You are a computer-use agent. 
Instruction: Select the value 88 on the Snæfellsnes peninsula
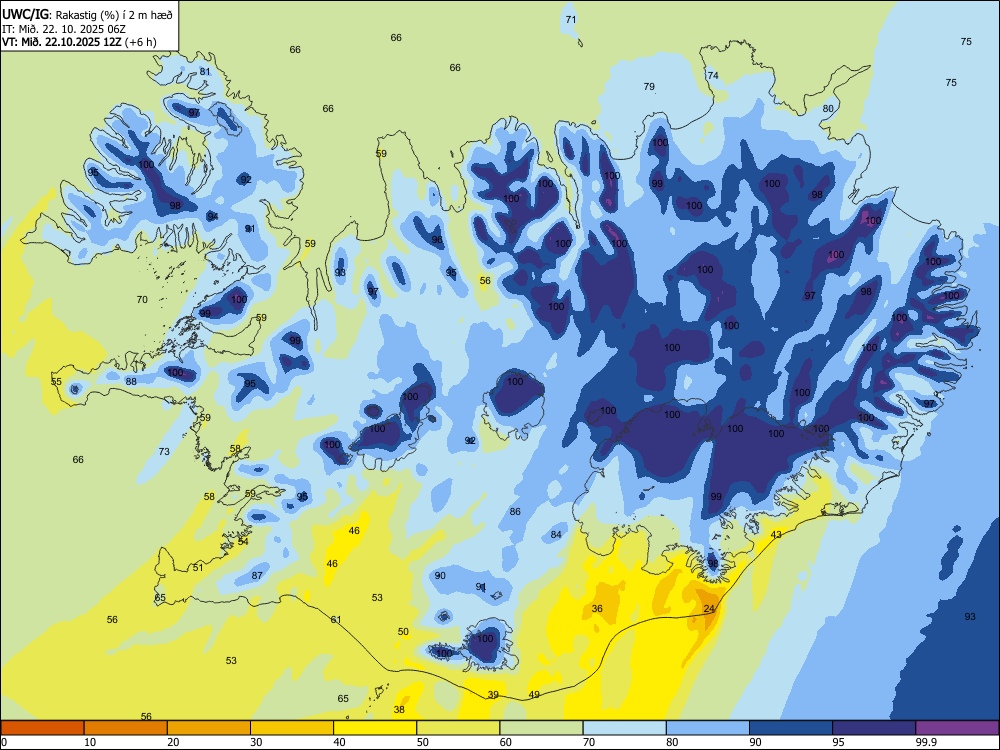[131, 381]
